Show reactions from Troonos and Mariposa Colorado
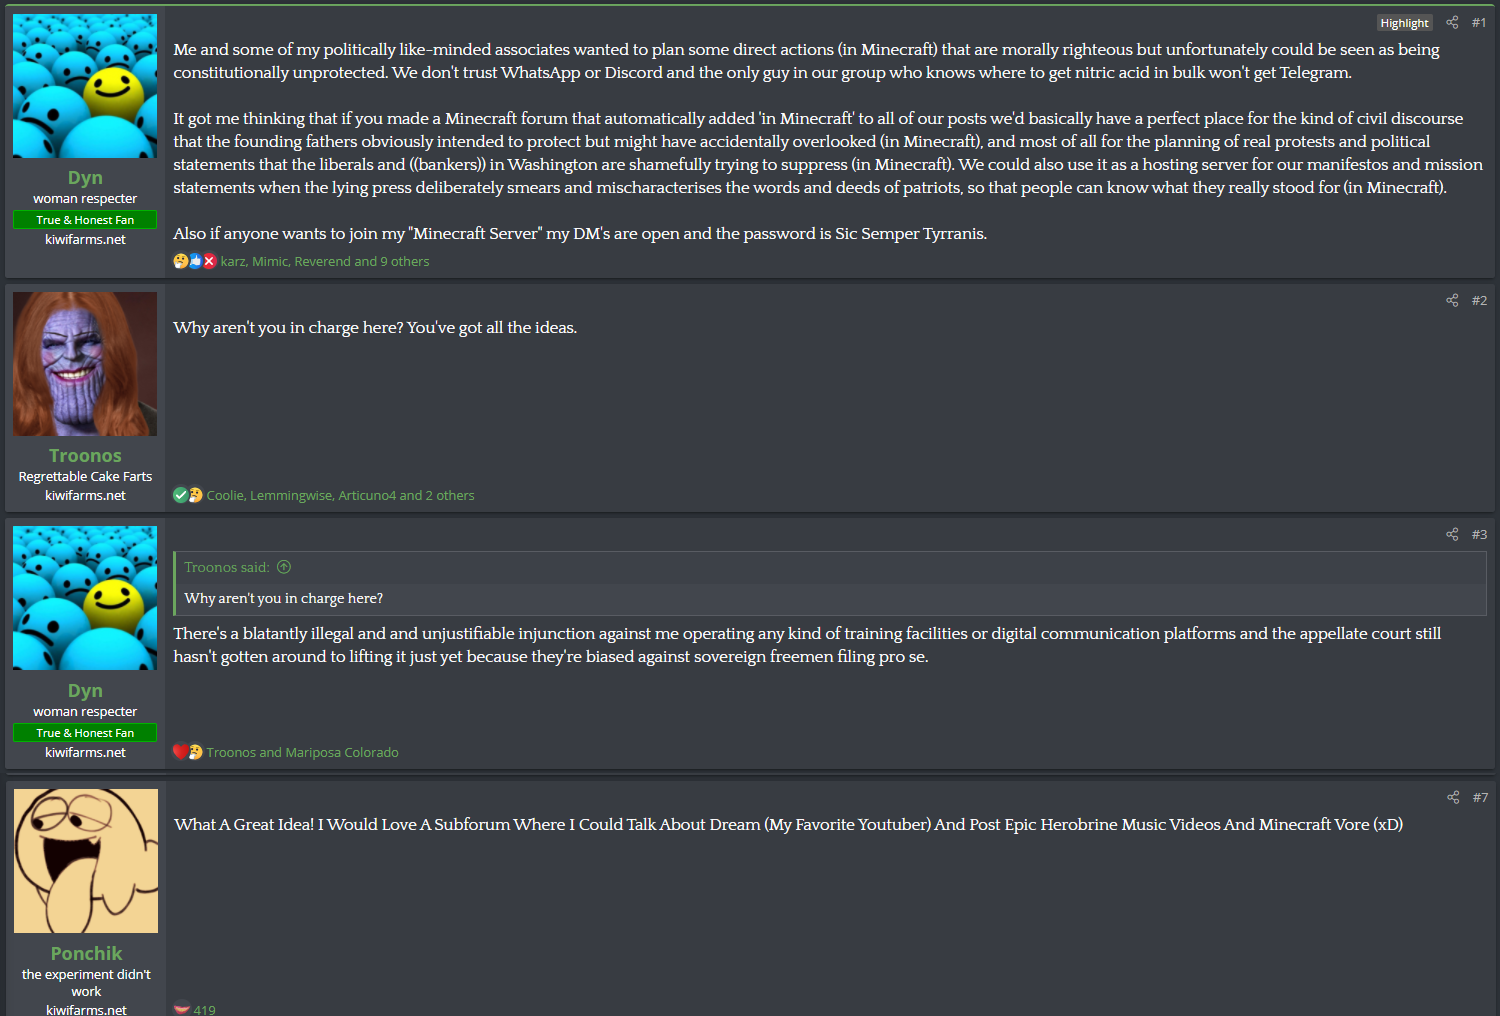This screenshot has width=1500, height=1016. click(x=302, y=752)
